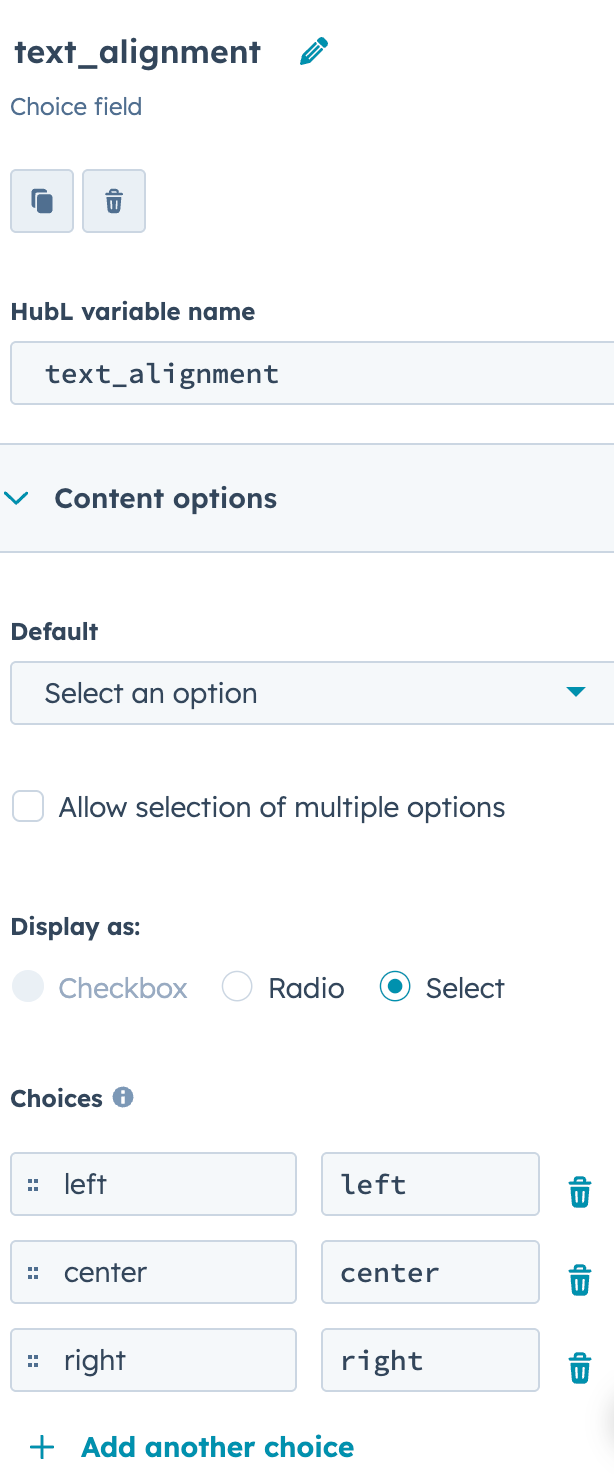
Task: Click the drag handle on the center choice
Action: pyautogui.click(x=33, y=1272)
